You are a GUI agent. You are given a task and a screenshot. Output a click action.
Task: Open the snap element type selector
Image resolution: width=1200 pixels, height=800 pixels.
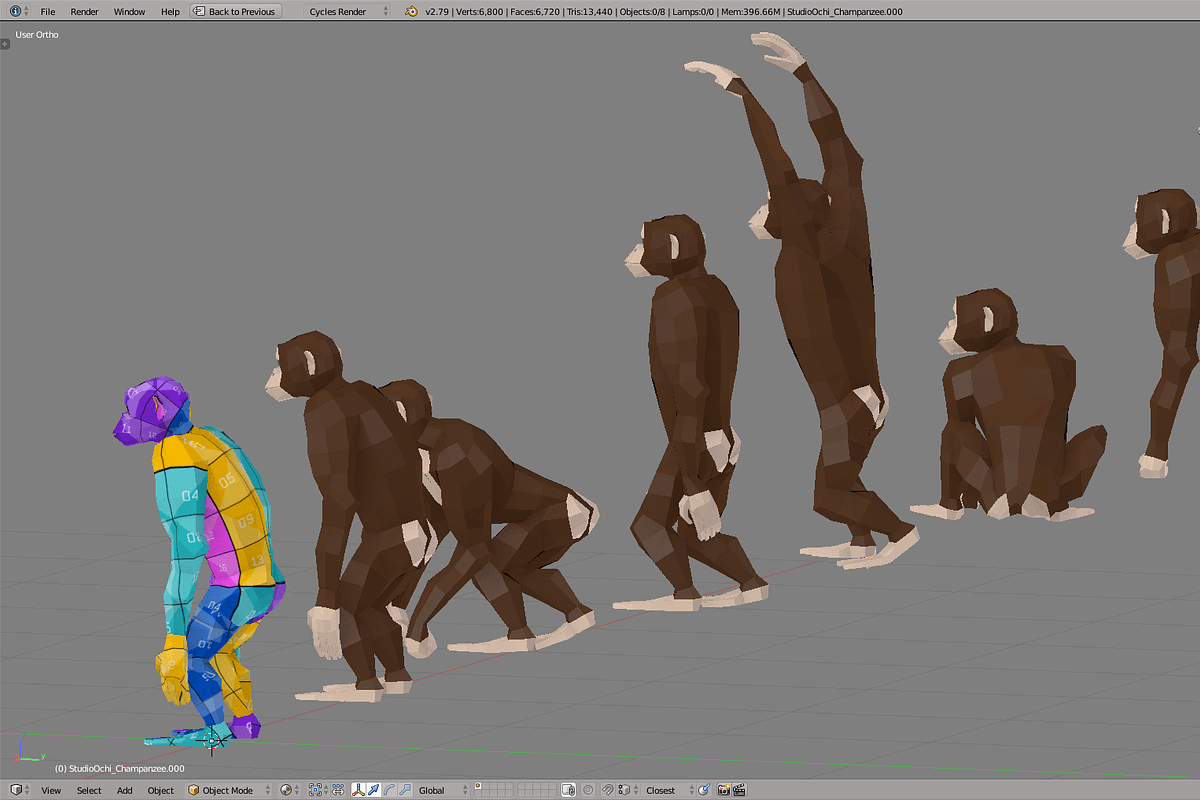coord(627,790)
